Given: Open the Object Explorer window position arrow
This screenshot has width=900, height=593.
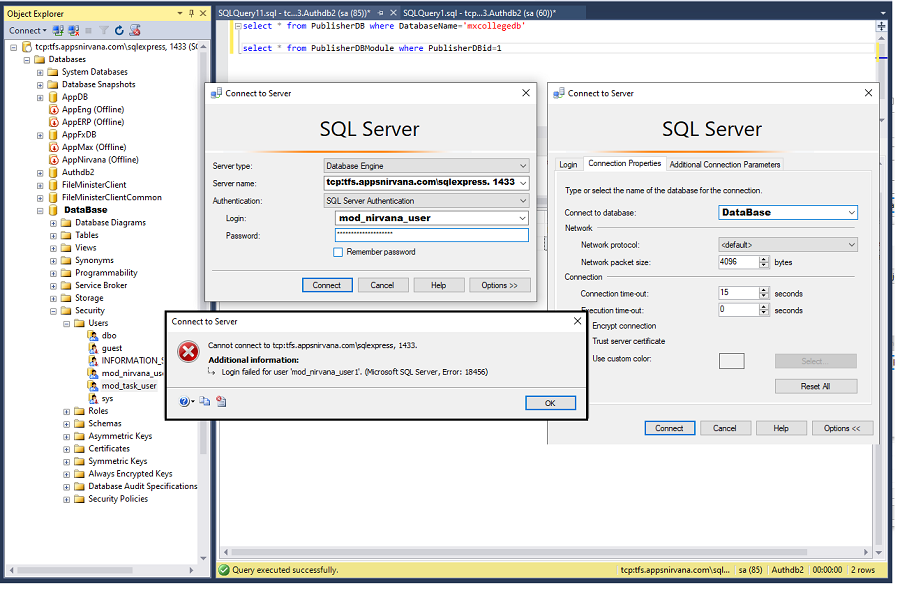Looking at the screenshot, I should click(x=180, y=13).
